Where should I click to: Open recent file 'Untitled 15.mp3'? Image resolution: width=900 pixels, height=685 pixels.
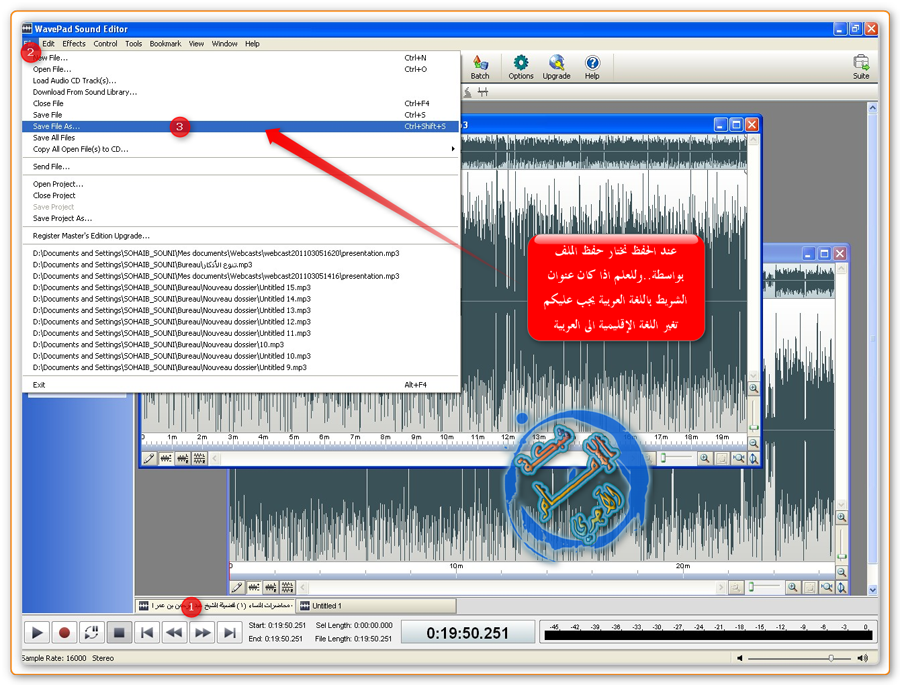[x=172, y=287]
